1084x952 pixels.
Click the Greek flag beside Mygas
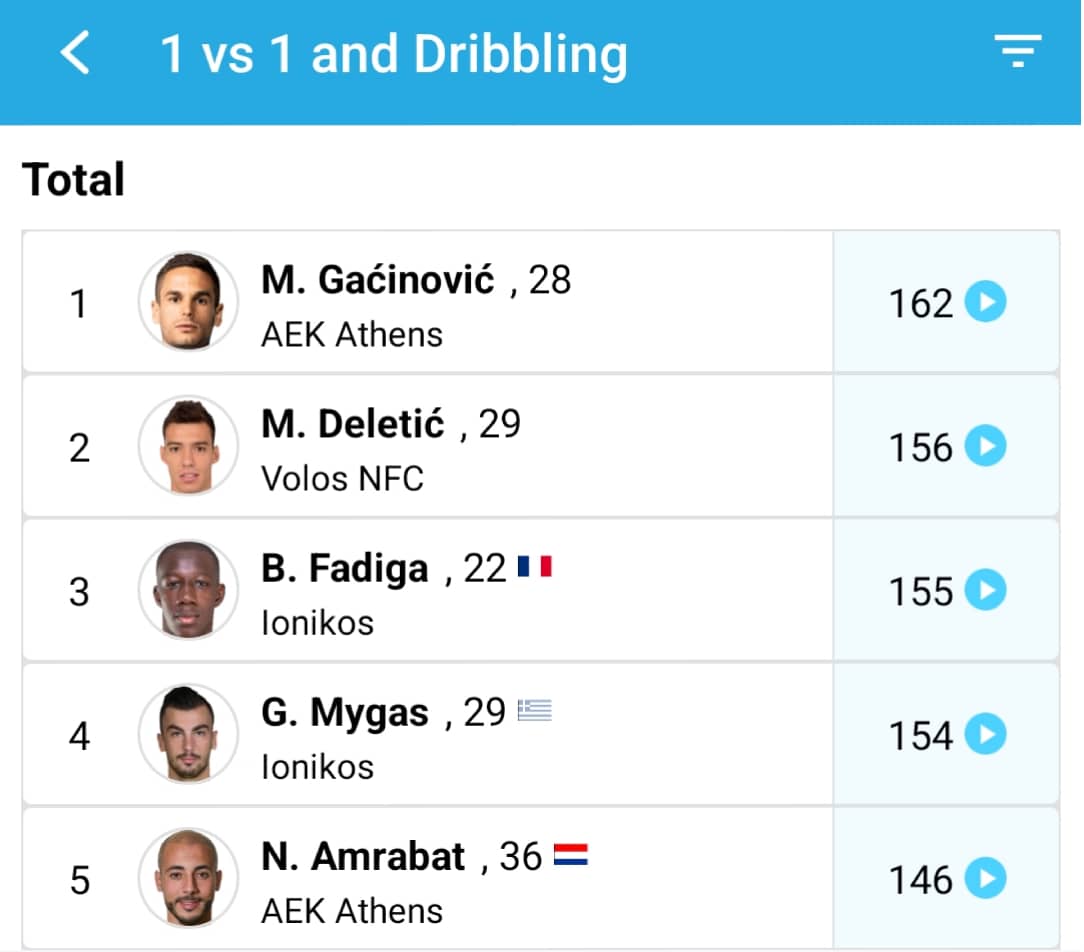535,711
